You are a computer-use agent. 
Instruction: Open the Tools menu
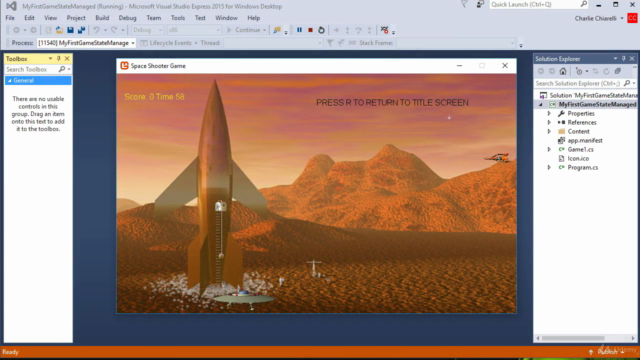pos(178,18)
